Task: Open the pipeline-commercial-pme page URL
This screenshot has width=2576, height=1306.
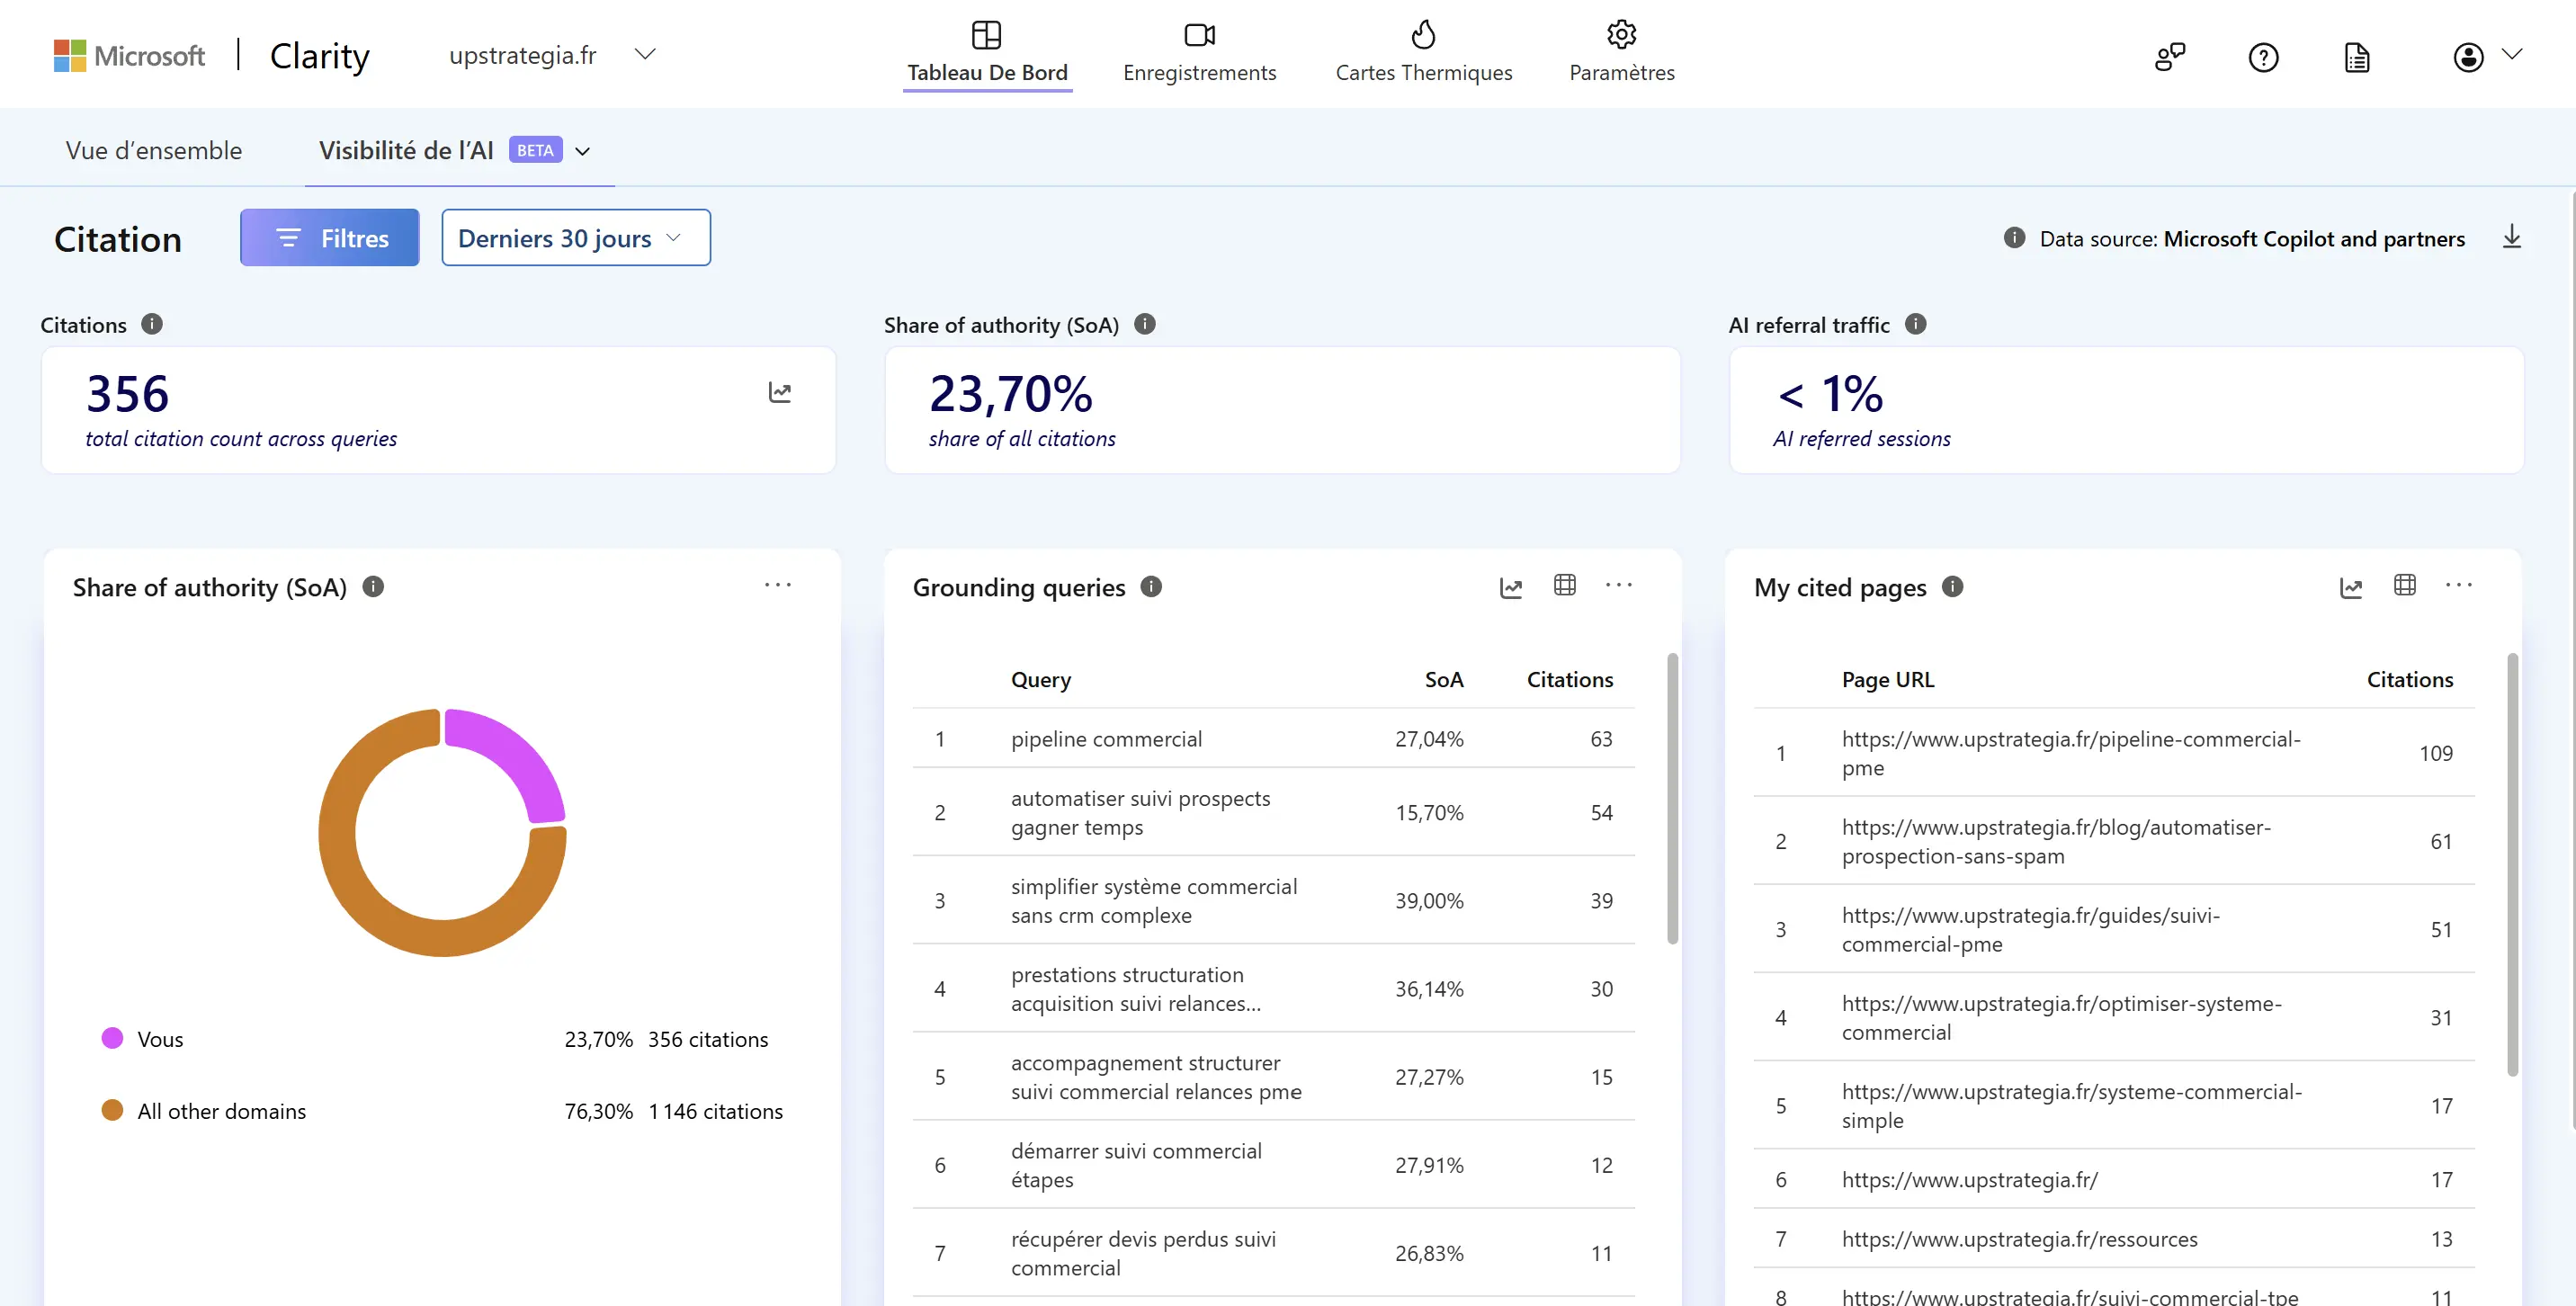Action: 2071,753
